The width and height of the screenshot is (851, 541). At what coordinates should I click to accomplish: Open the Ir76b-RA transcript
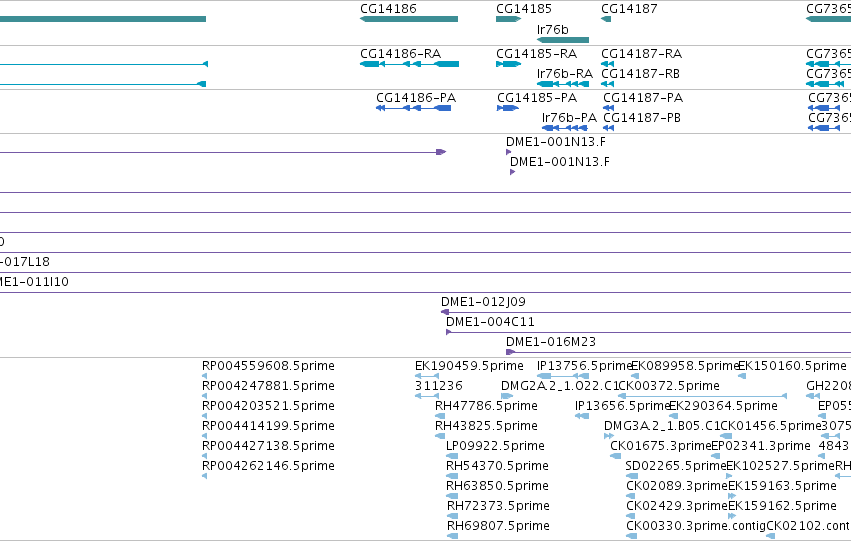pyautogui.click(x=564, y=73)
